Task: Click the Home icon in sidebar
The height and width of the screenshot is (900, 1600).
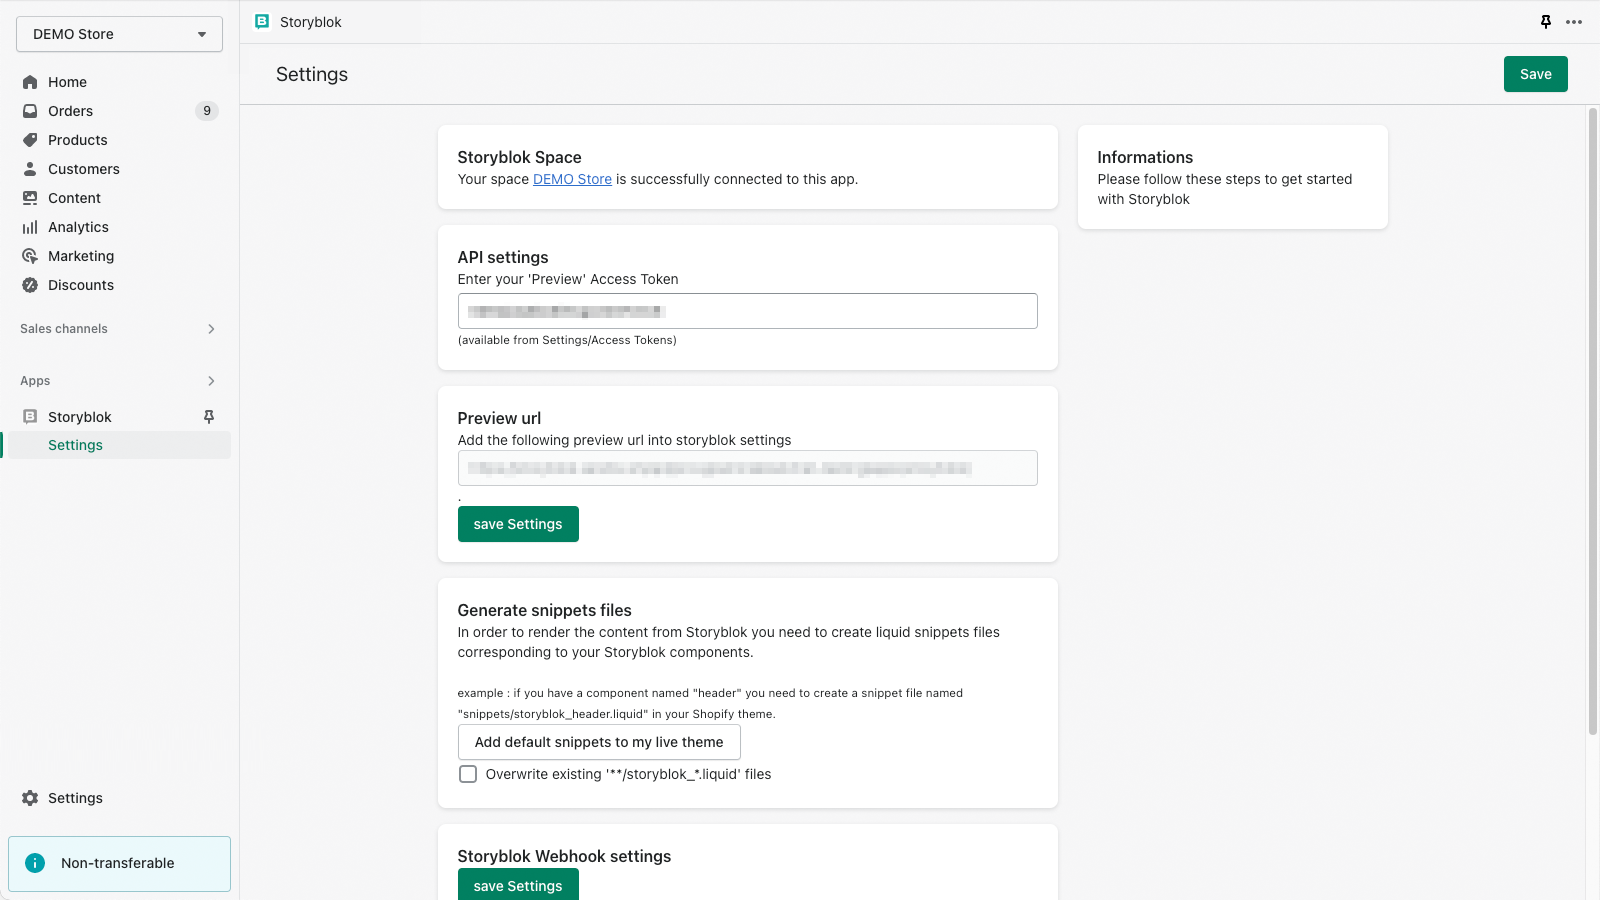Action: tap(30, 82)
